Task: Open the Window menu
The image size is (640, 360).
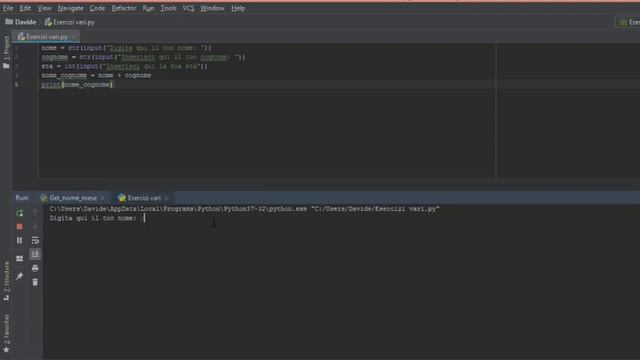Action: 212,8
